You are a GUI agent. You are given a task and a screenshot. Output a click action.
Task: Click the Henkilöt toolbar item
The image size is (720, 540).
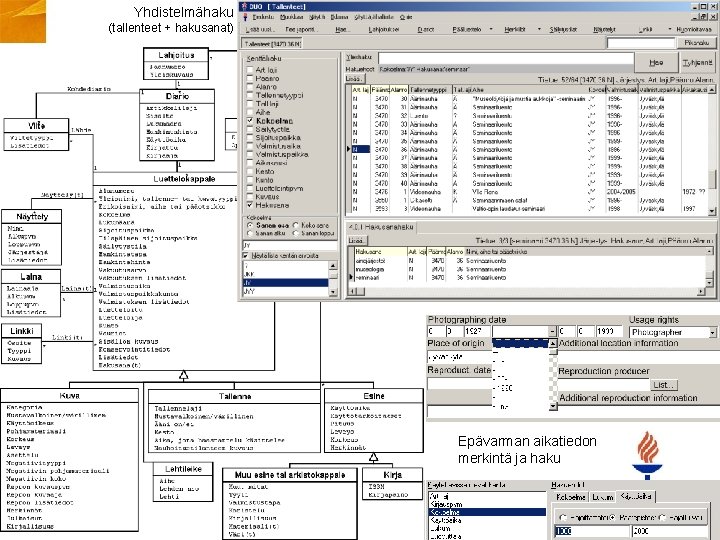[x=515, y=29]
